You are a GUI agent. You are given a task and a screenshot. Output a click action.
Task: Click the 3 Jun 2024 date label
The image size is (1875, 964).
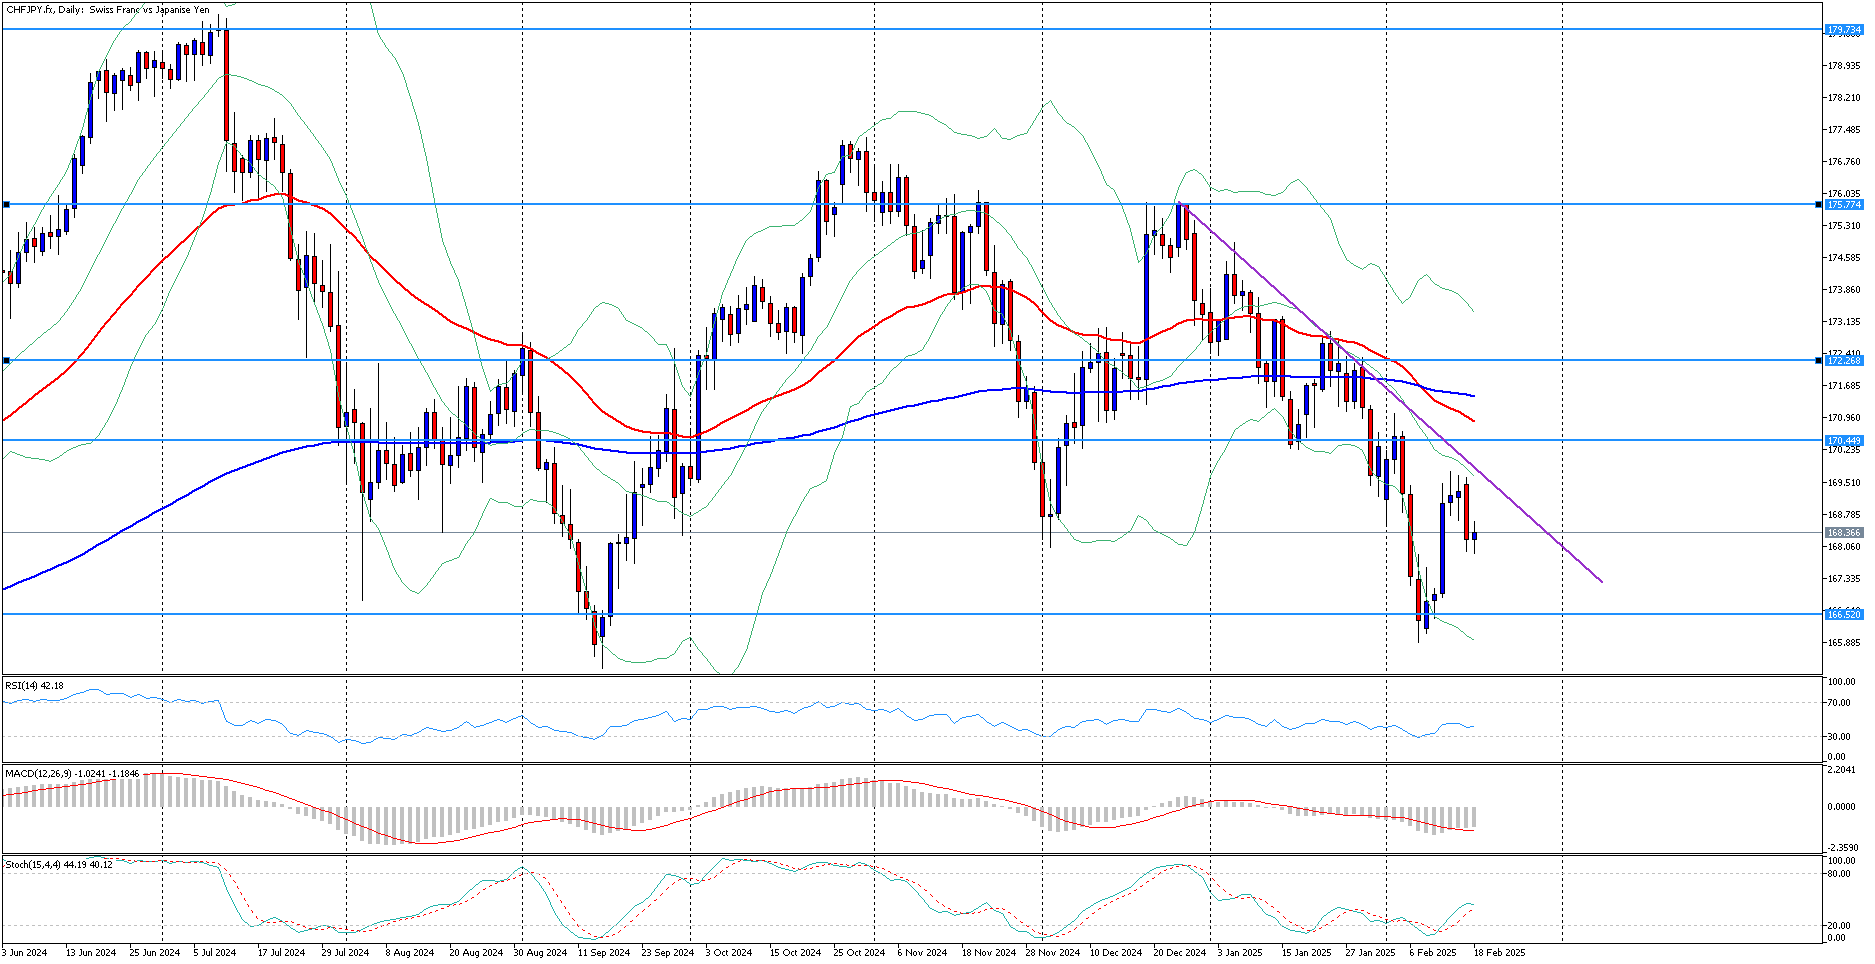[25, 953]
